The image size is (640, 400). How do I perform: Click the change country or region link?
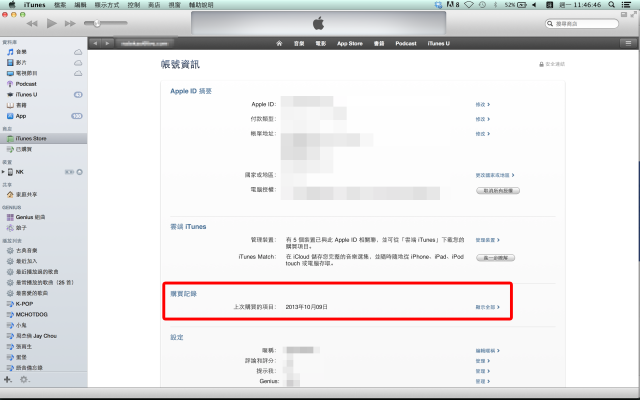click(x=495, y=175)
